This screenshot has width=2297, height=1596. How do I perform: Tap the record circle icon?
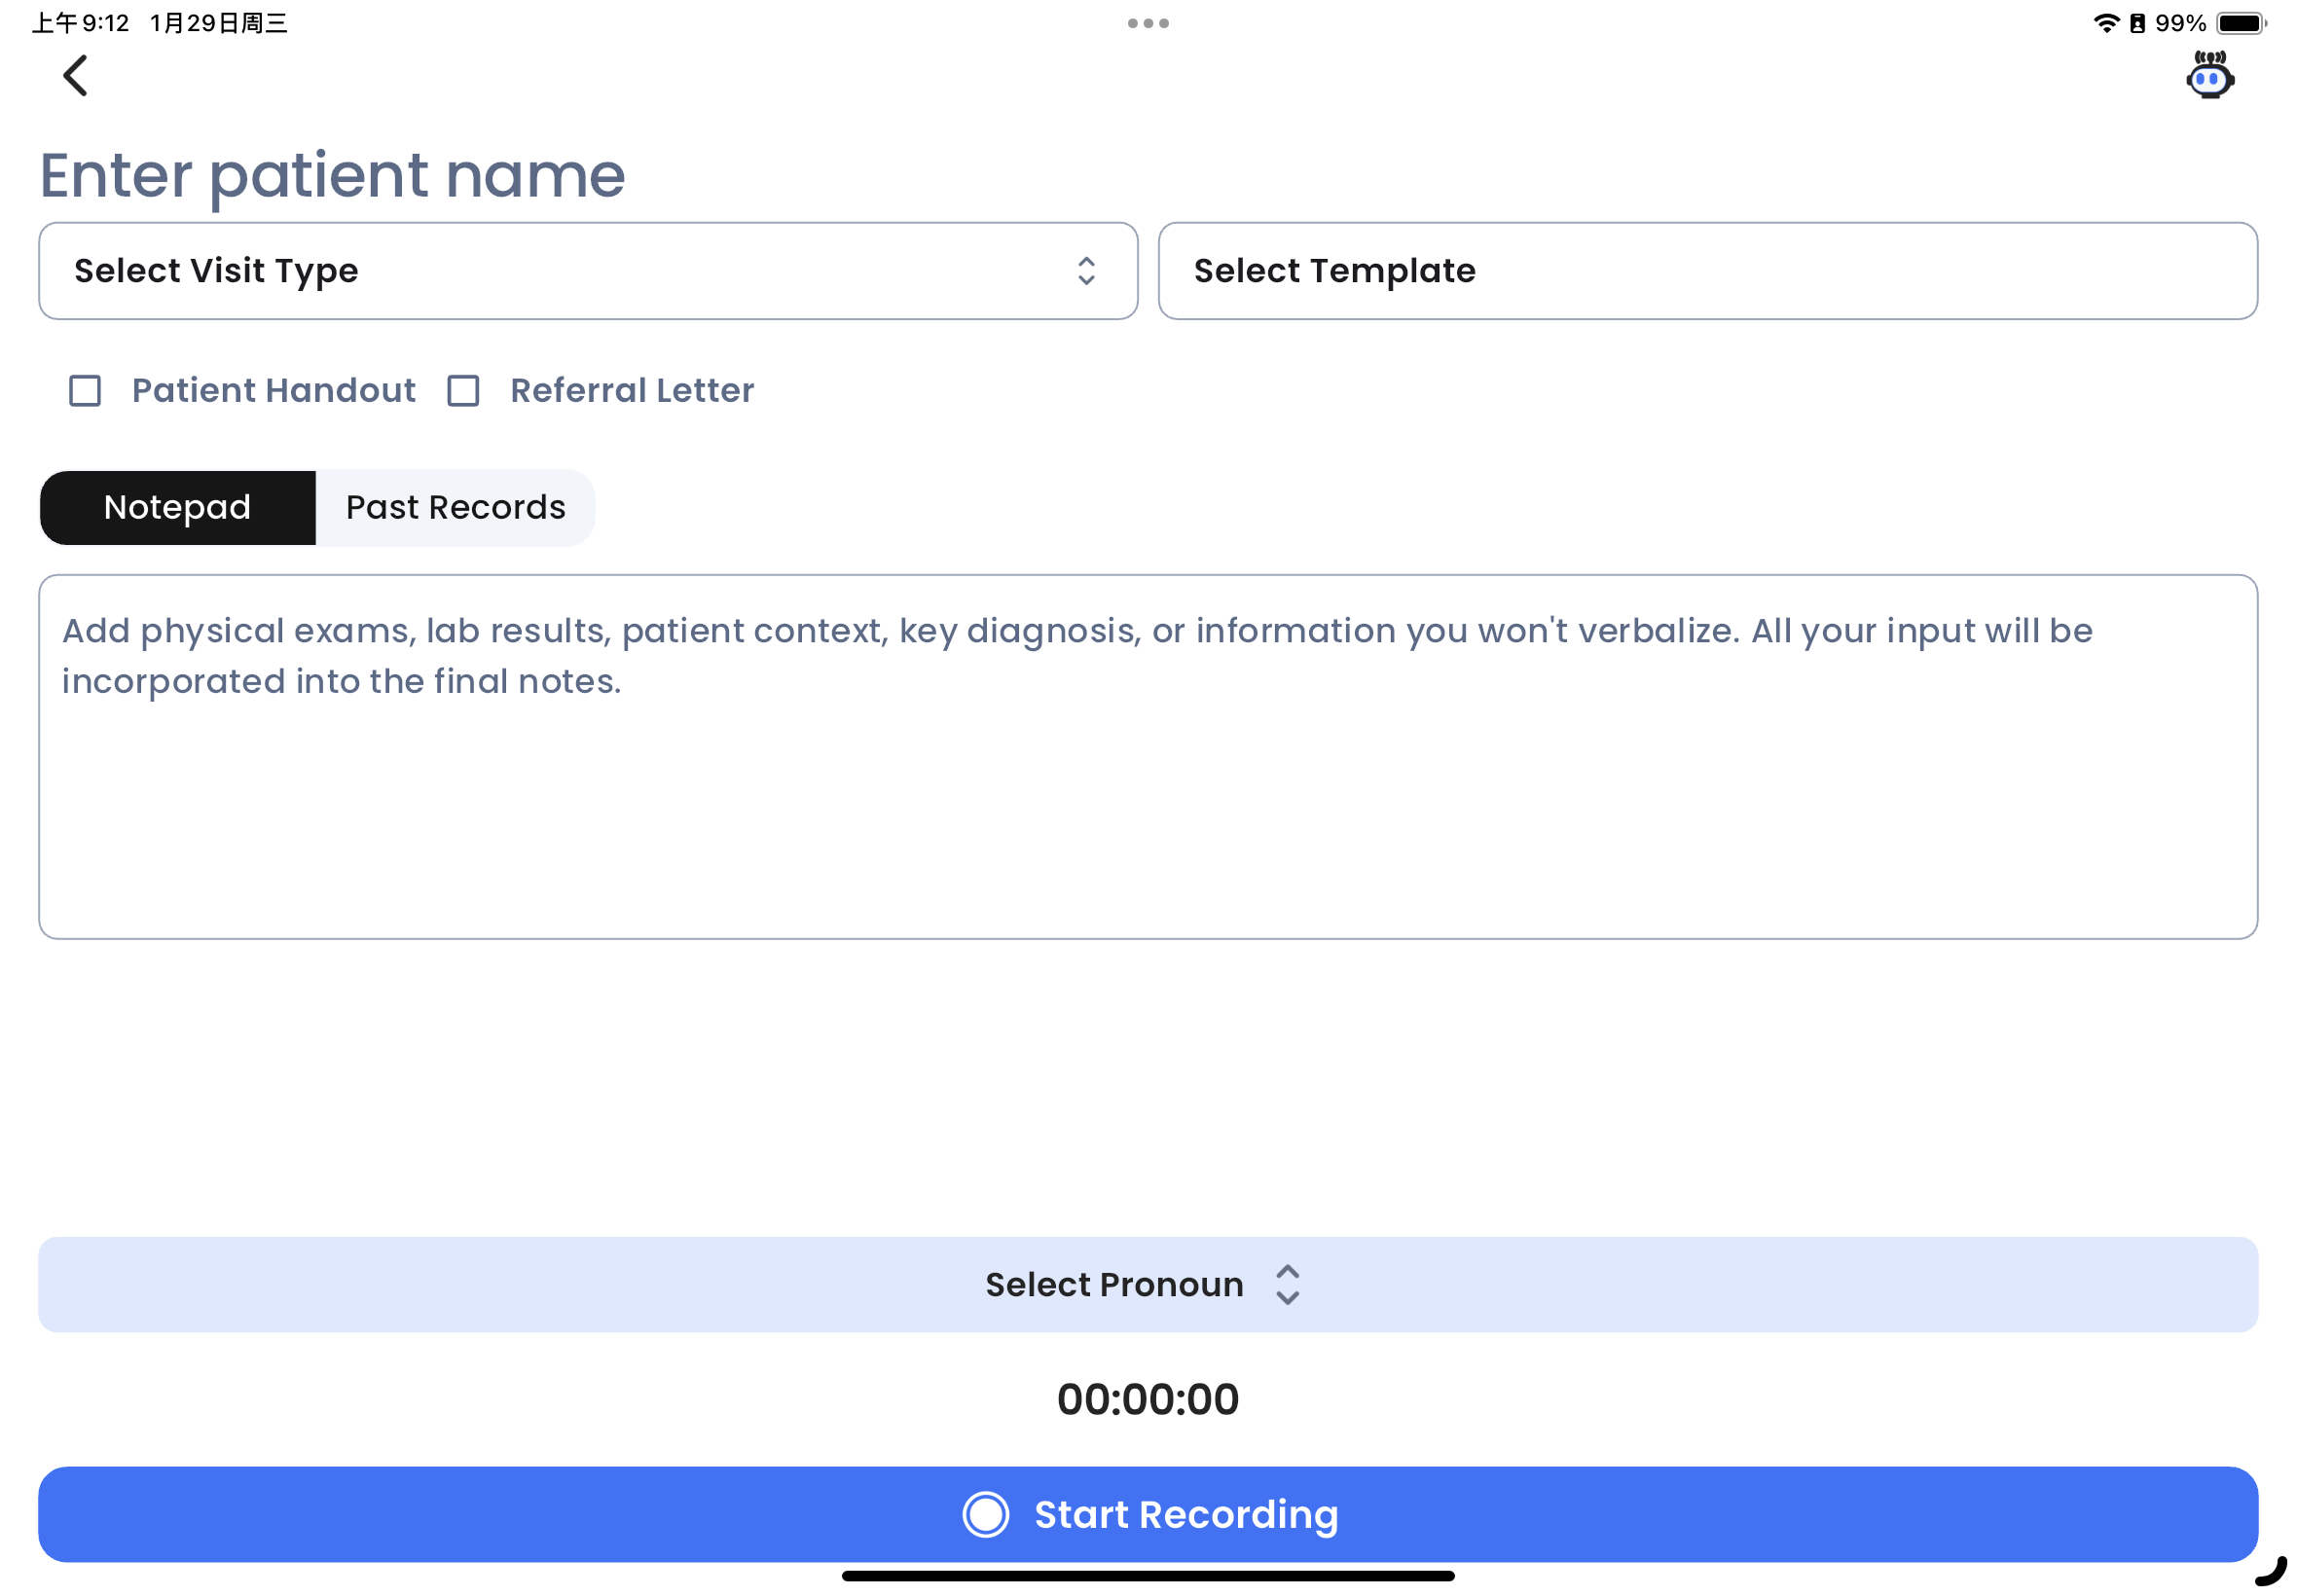(x=985, y=1514)
